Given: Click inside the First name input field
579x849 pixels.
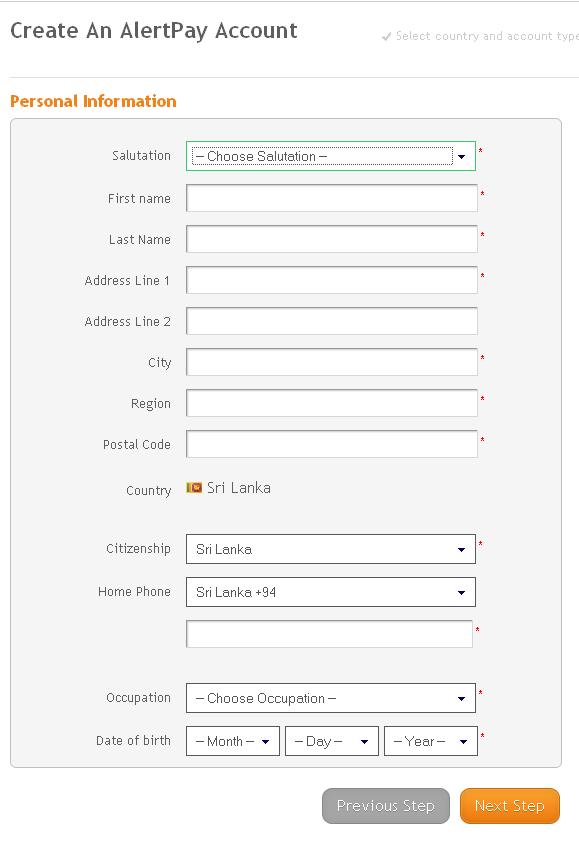Looking at the screenshot, I should coord(330,198).
